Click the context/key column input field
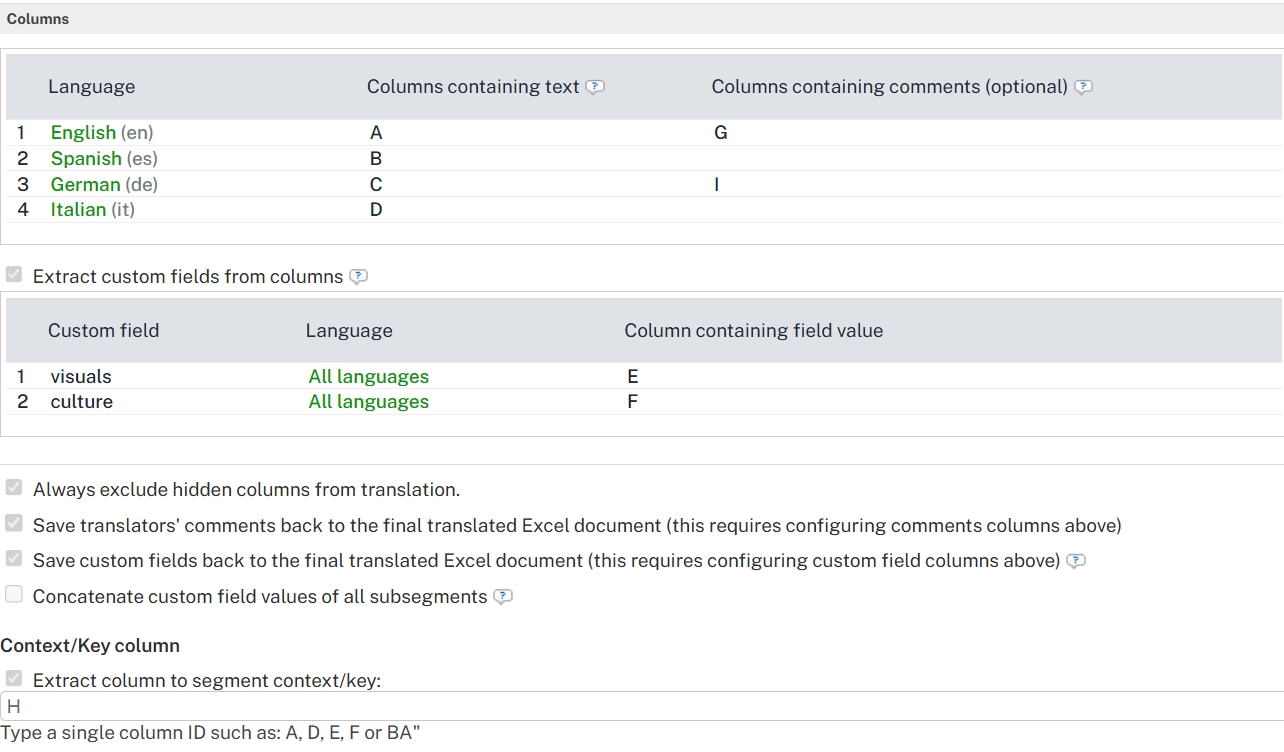Screen dimensions: 1284x752 click(640, 706)
